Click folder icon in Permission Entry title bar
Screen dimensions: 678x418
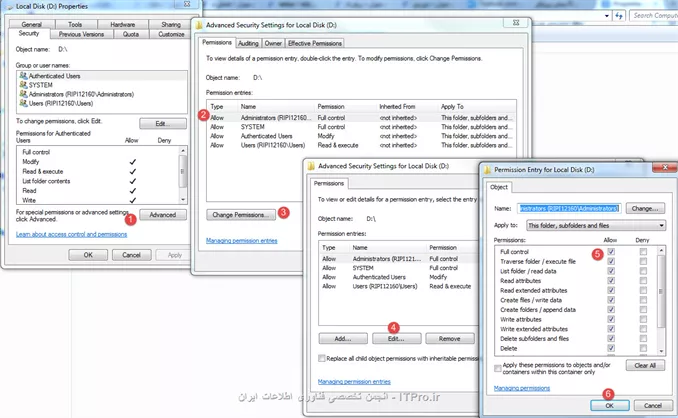click(487, 170)
